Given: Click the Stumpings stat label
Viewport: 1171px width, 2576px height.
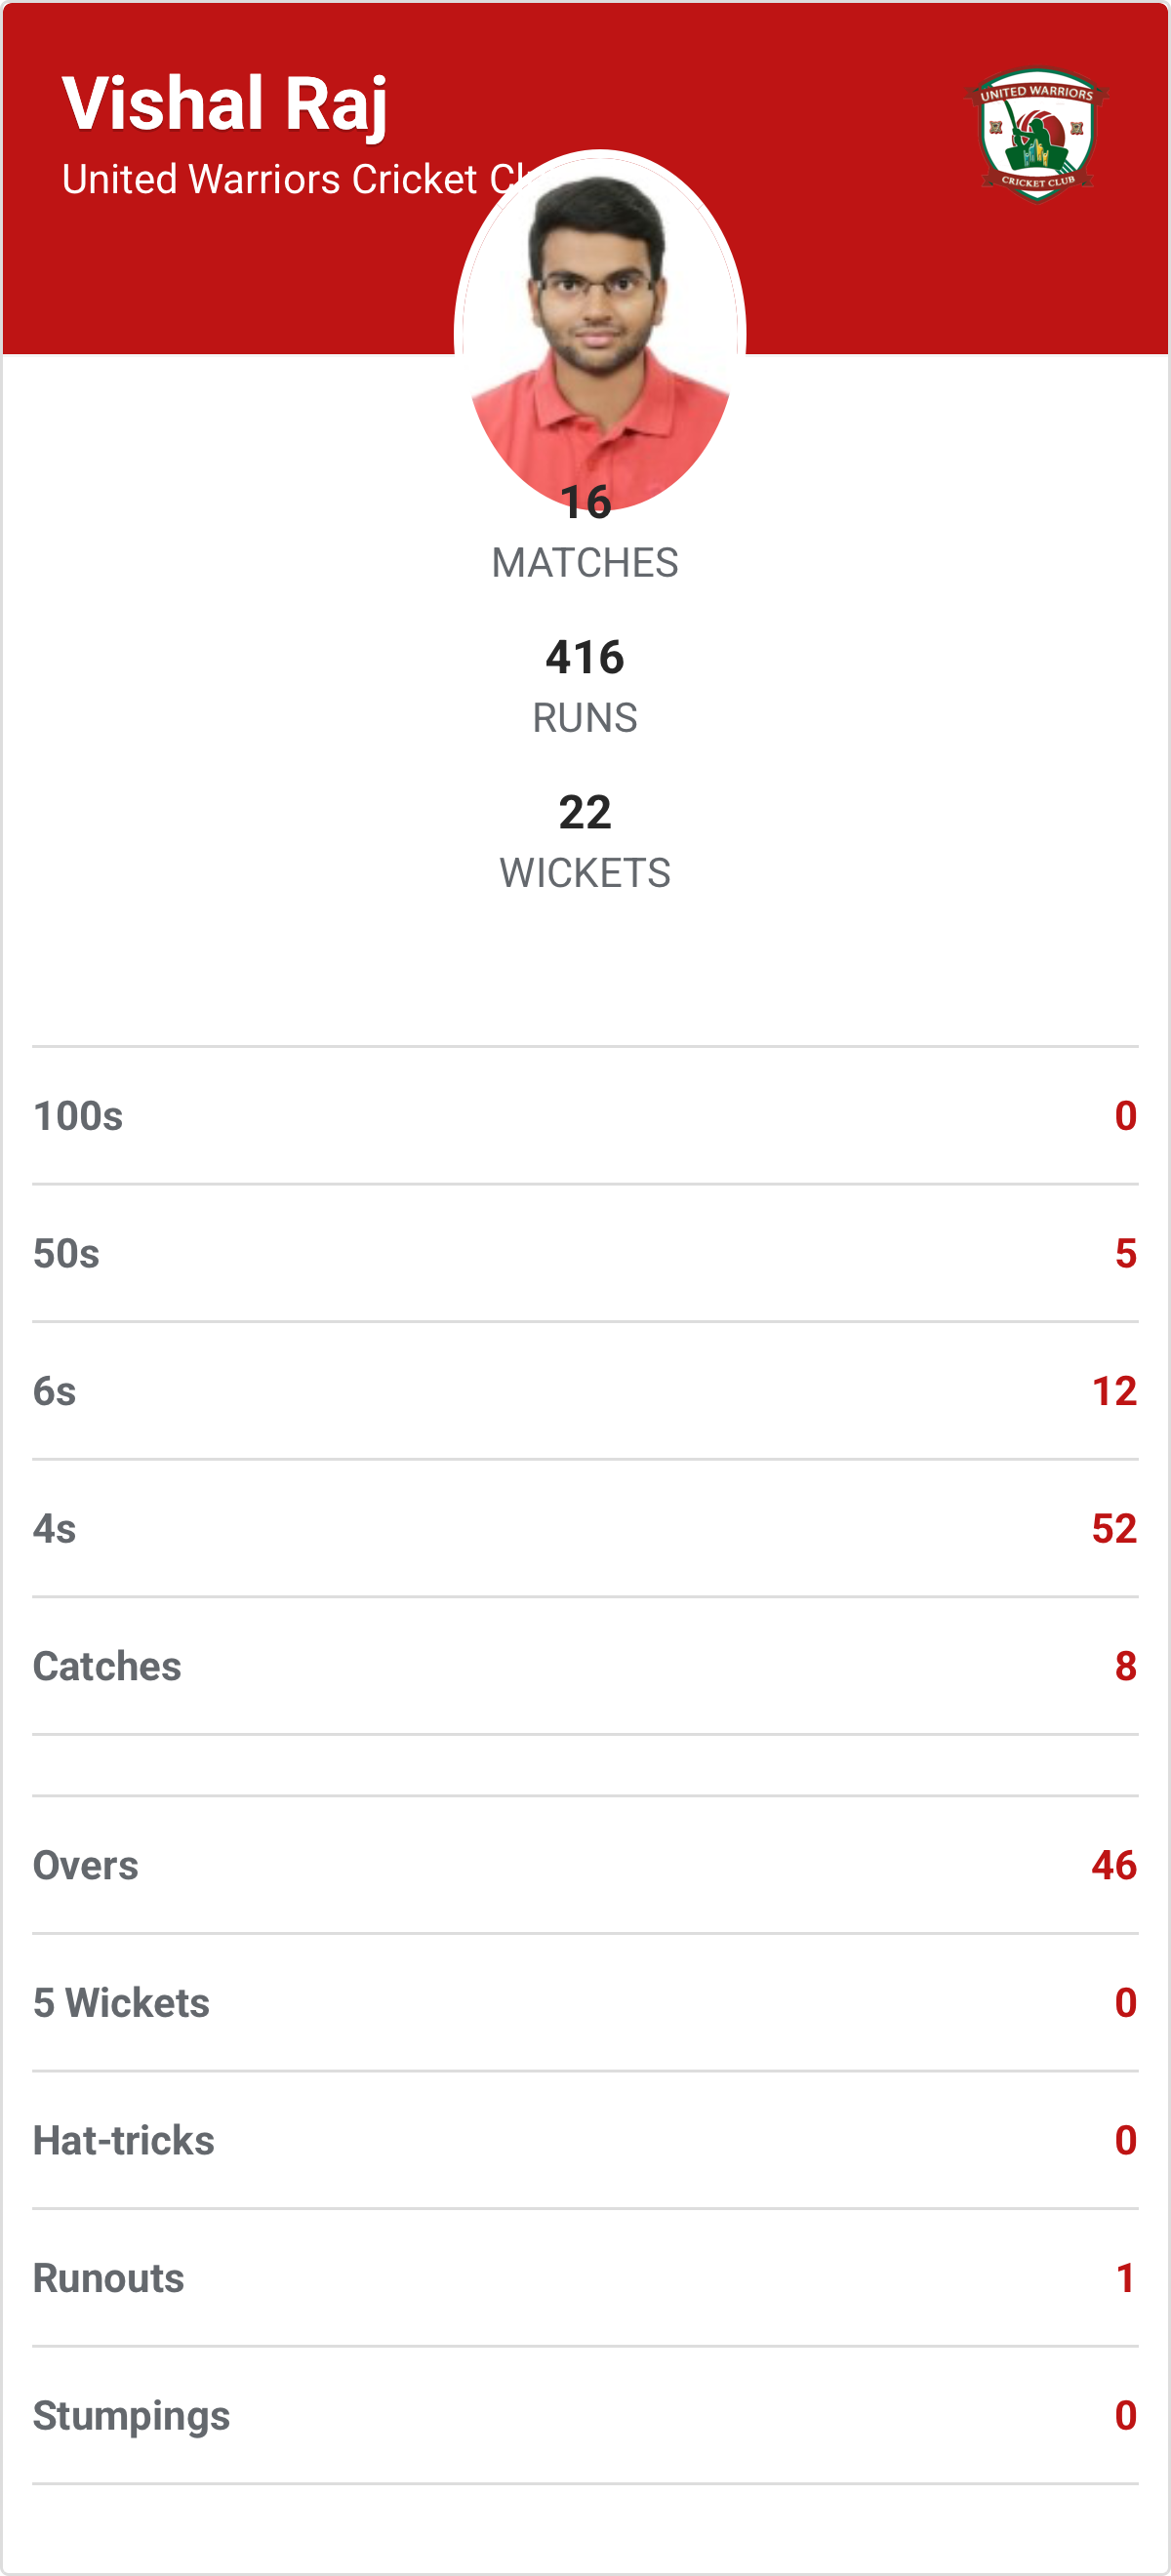Looking at the screenshot, I should pyautogui.click(x=131, y=2416).
